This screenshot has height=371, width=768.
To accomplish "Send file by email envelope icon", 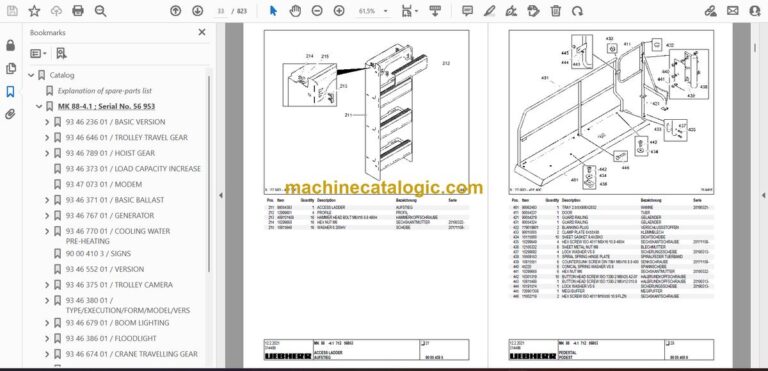I will (x=733, y=11).
